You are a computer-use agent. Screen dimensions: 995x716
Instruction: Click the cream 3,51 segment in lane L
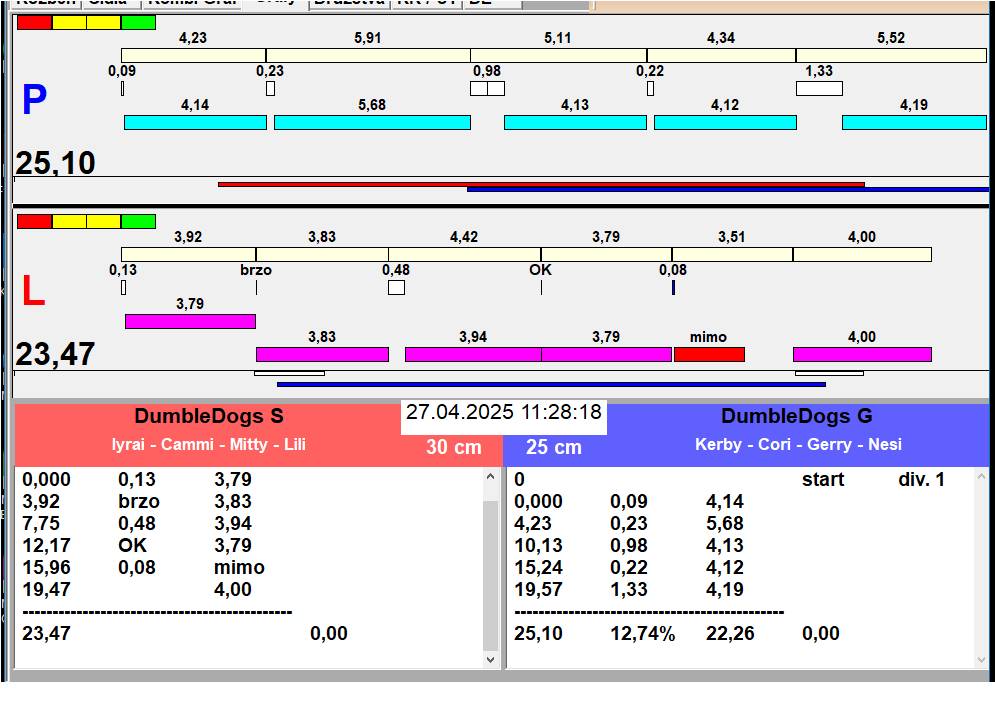[732, 255]
